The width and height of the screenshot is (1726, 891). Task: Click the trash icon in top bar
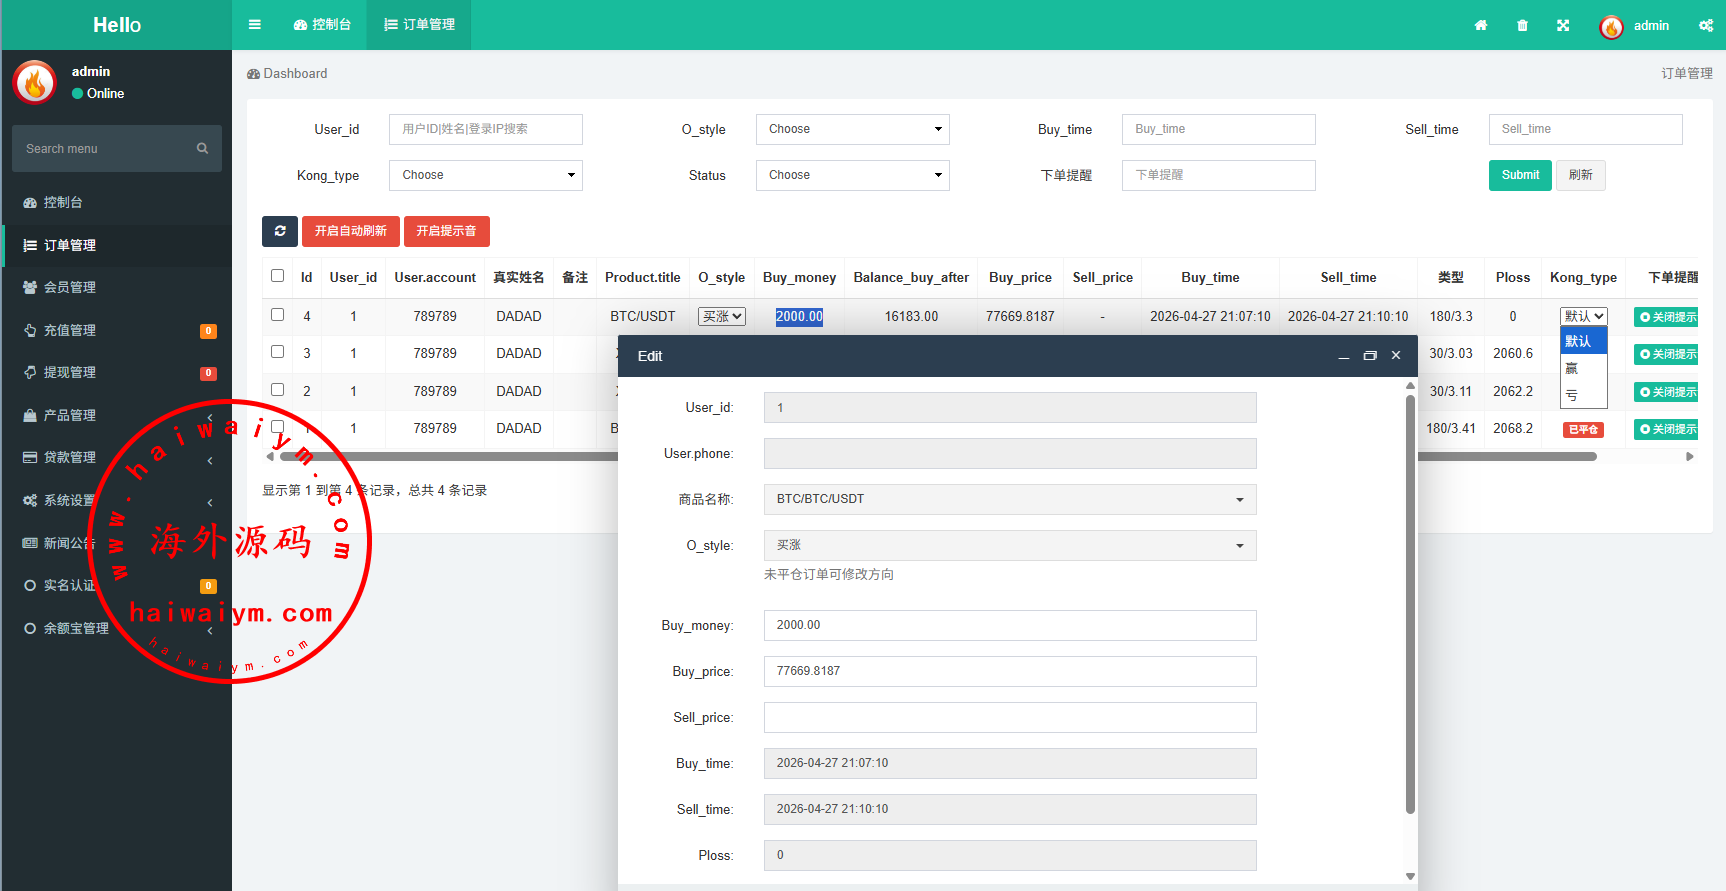click(1522, 26)
